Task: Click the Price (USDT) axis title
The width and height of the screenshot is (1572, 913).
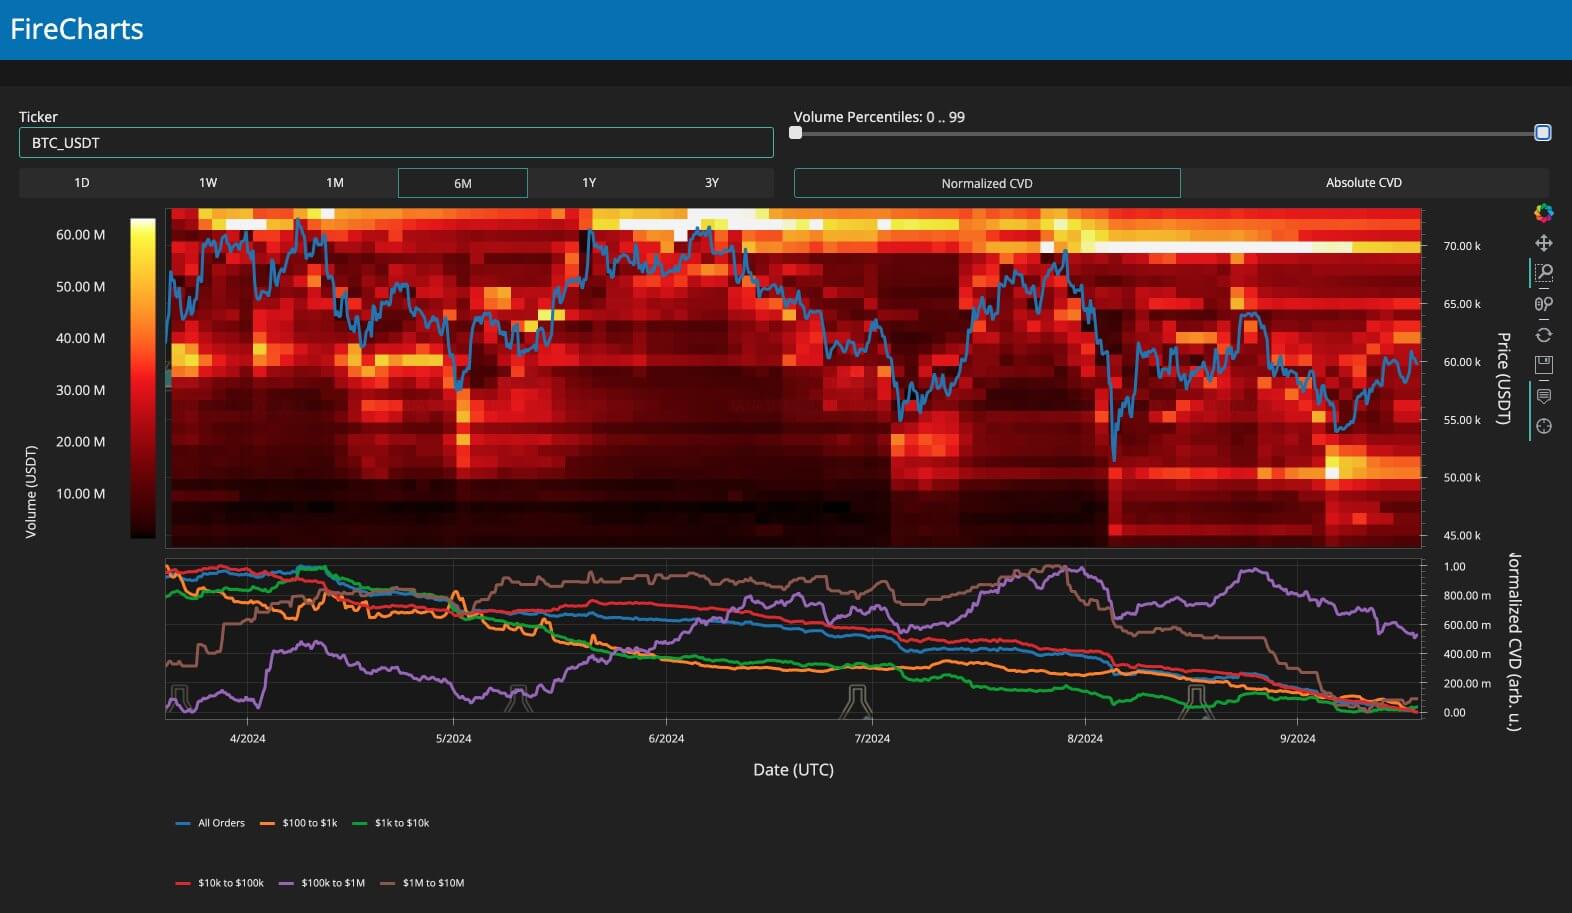Action: click(1502, 378)
